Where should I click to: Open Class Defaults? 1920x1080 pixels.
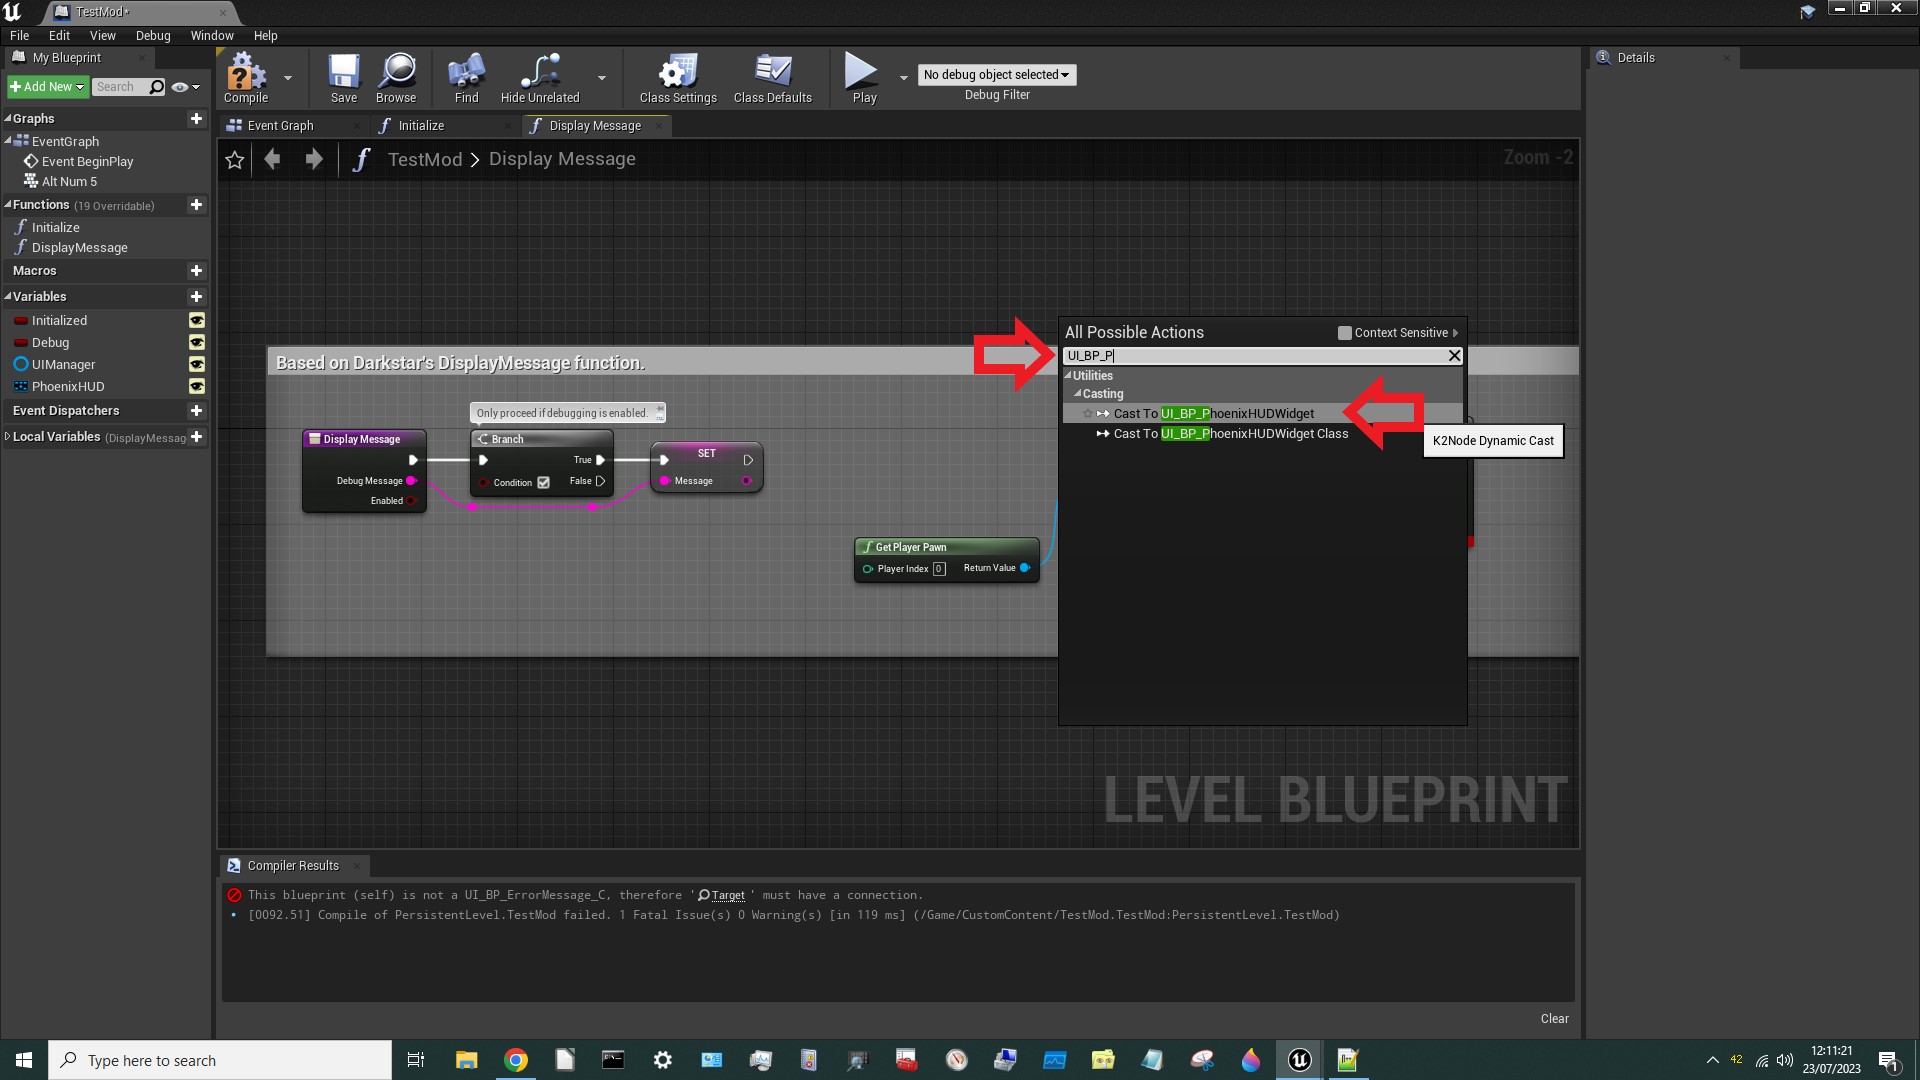point(773,78)
